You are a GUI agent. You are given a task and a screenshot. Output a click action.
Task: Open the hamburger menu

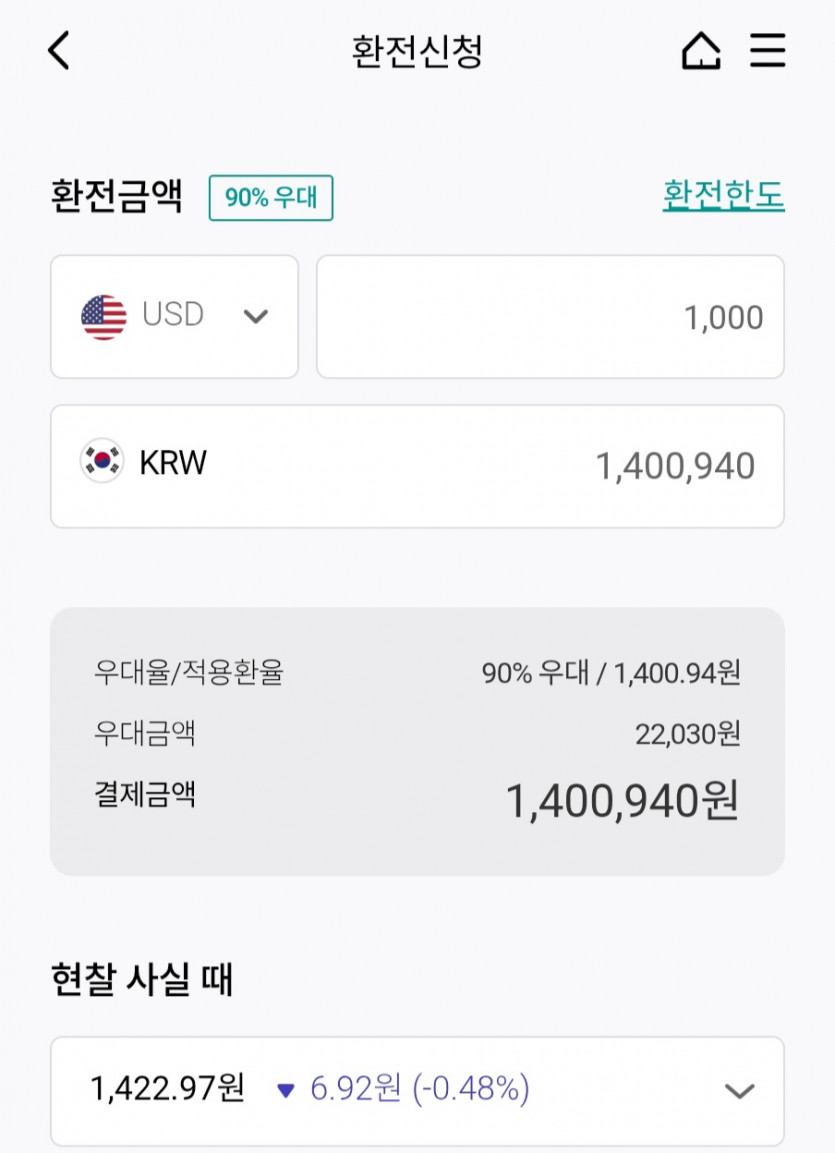pyautogui.click(x=767, y=50)
